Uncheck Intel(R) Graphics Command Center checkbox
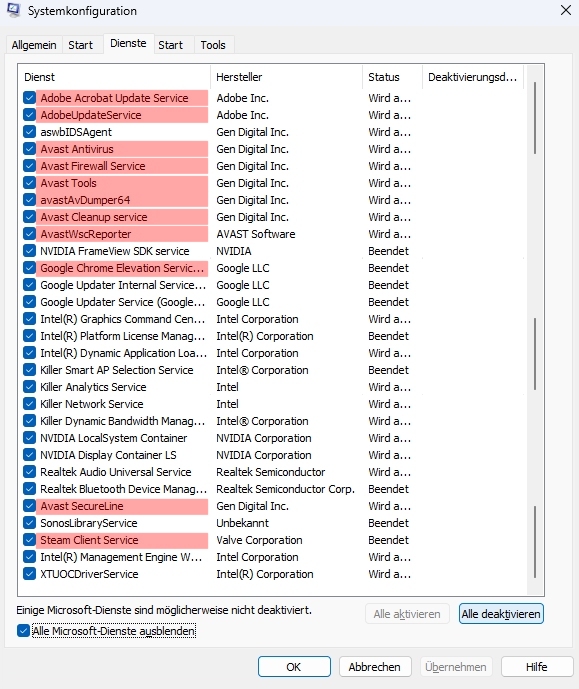The height and width of the screenshot is (689, 579). click(x=29, y=319)
